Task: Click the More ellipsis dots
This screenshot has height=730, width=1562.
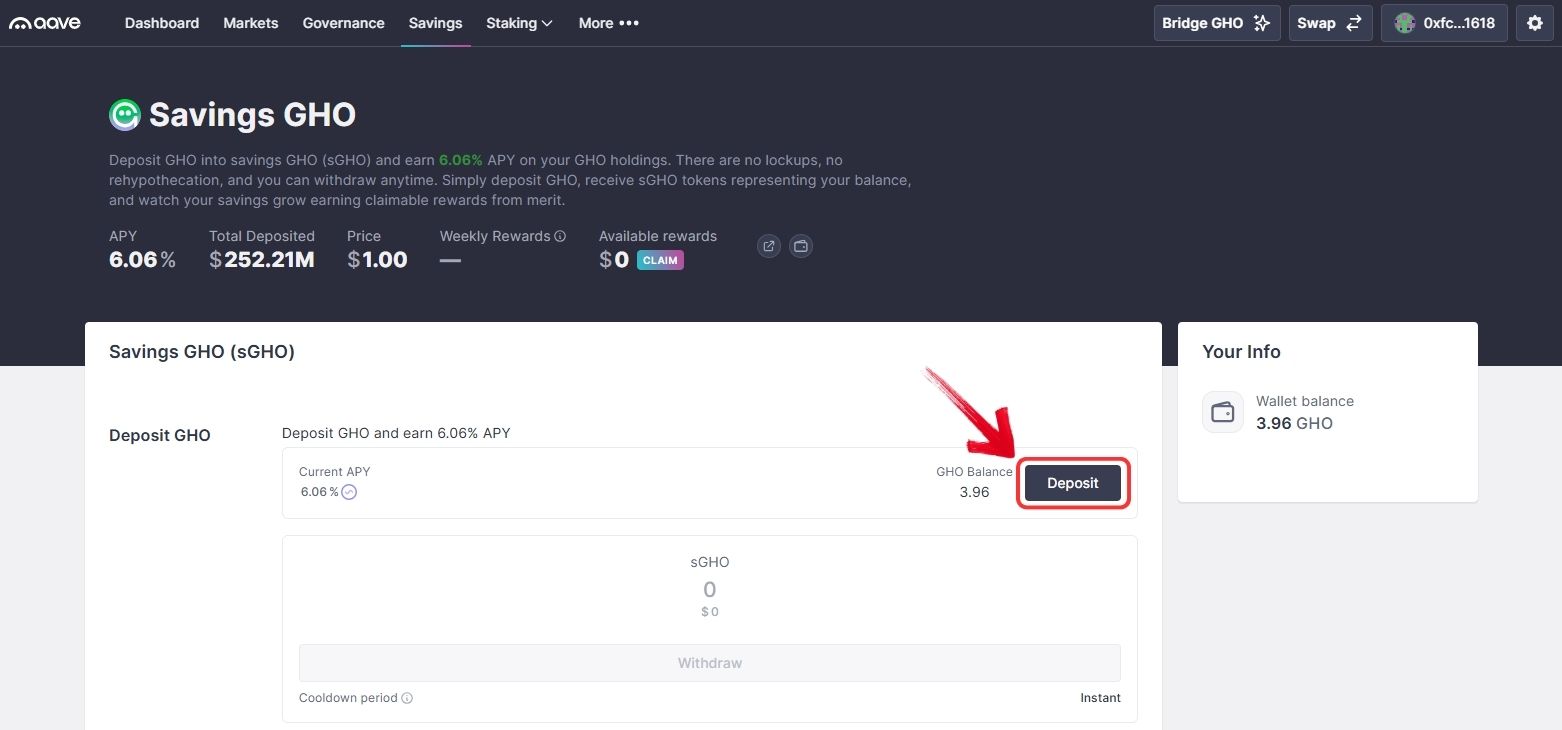Action: tap(629, 23)
